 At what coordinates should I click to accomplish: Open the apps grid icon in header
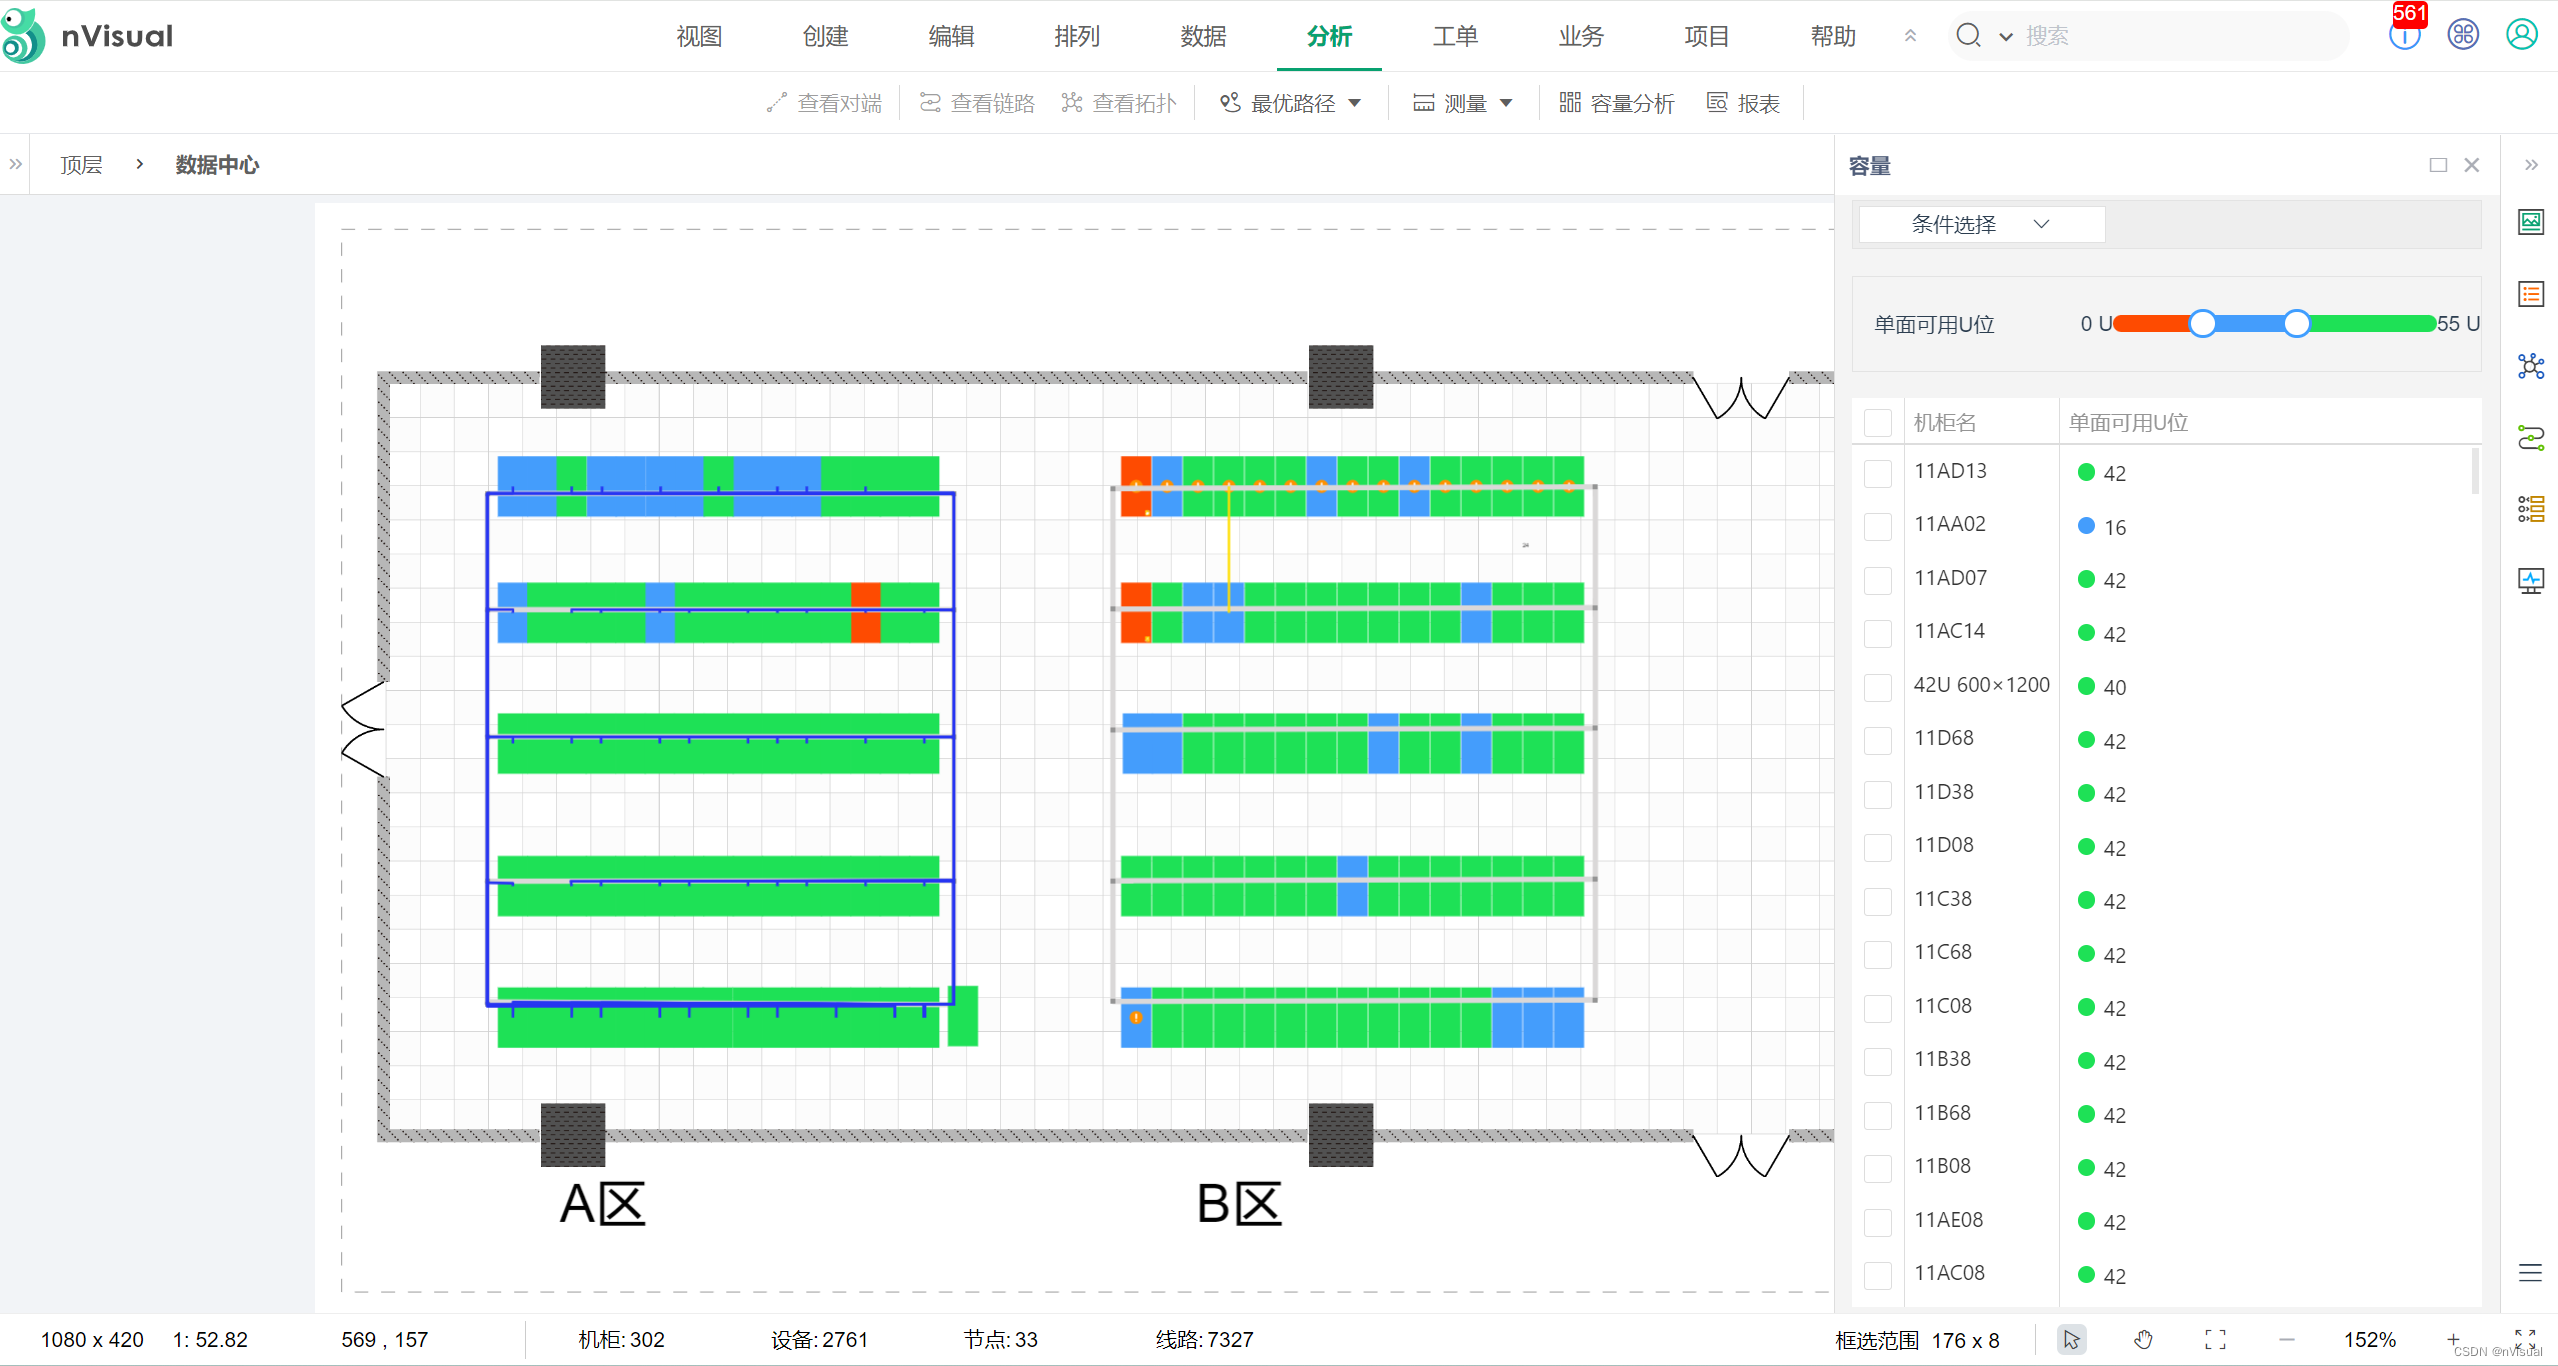click(2462, 35)
